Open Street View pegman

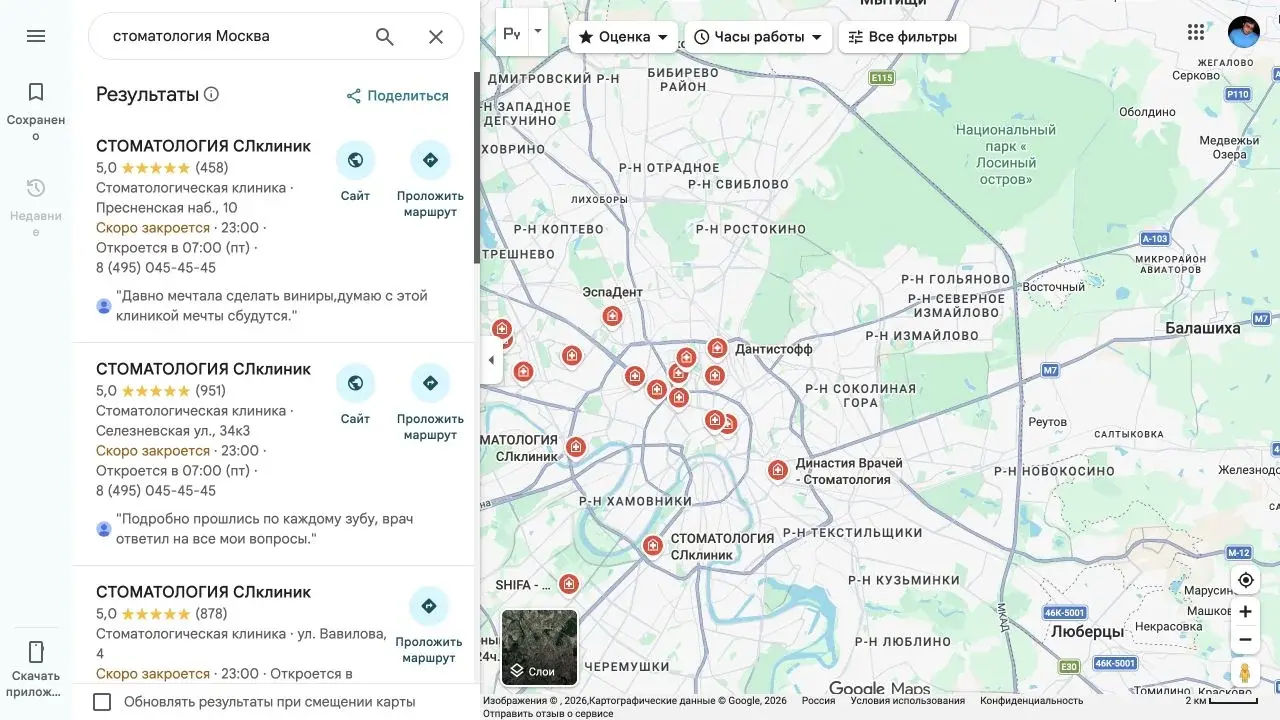click(1245, 673)
